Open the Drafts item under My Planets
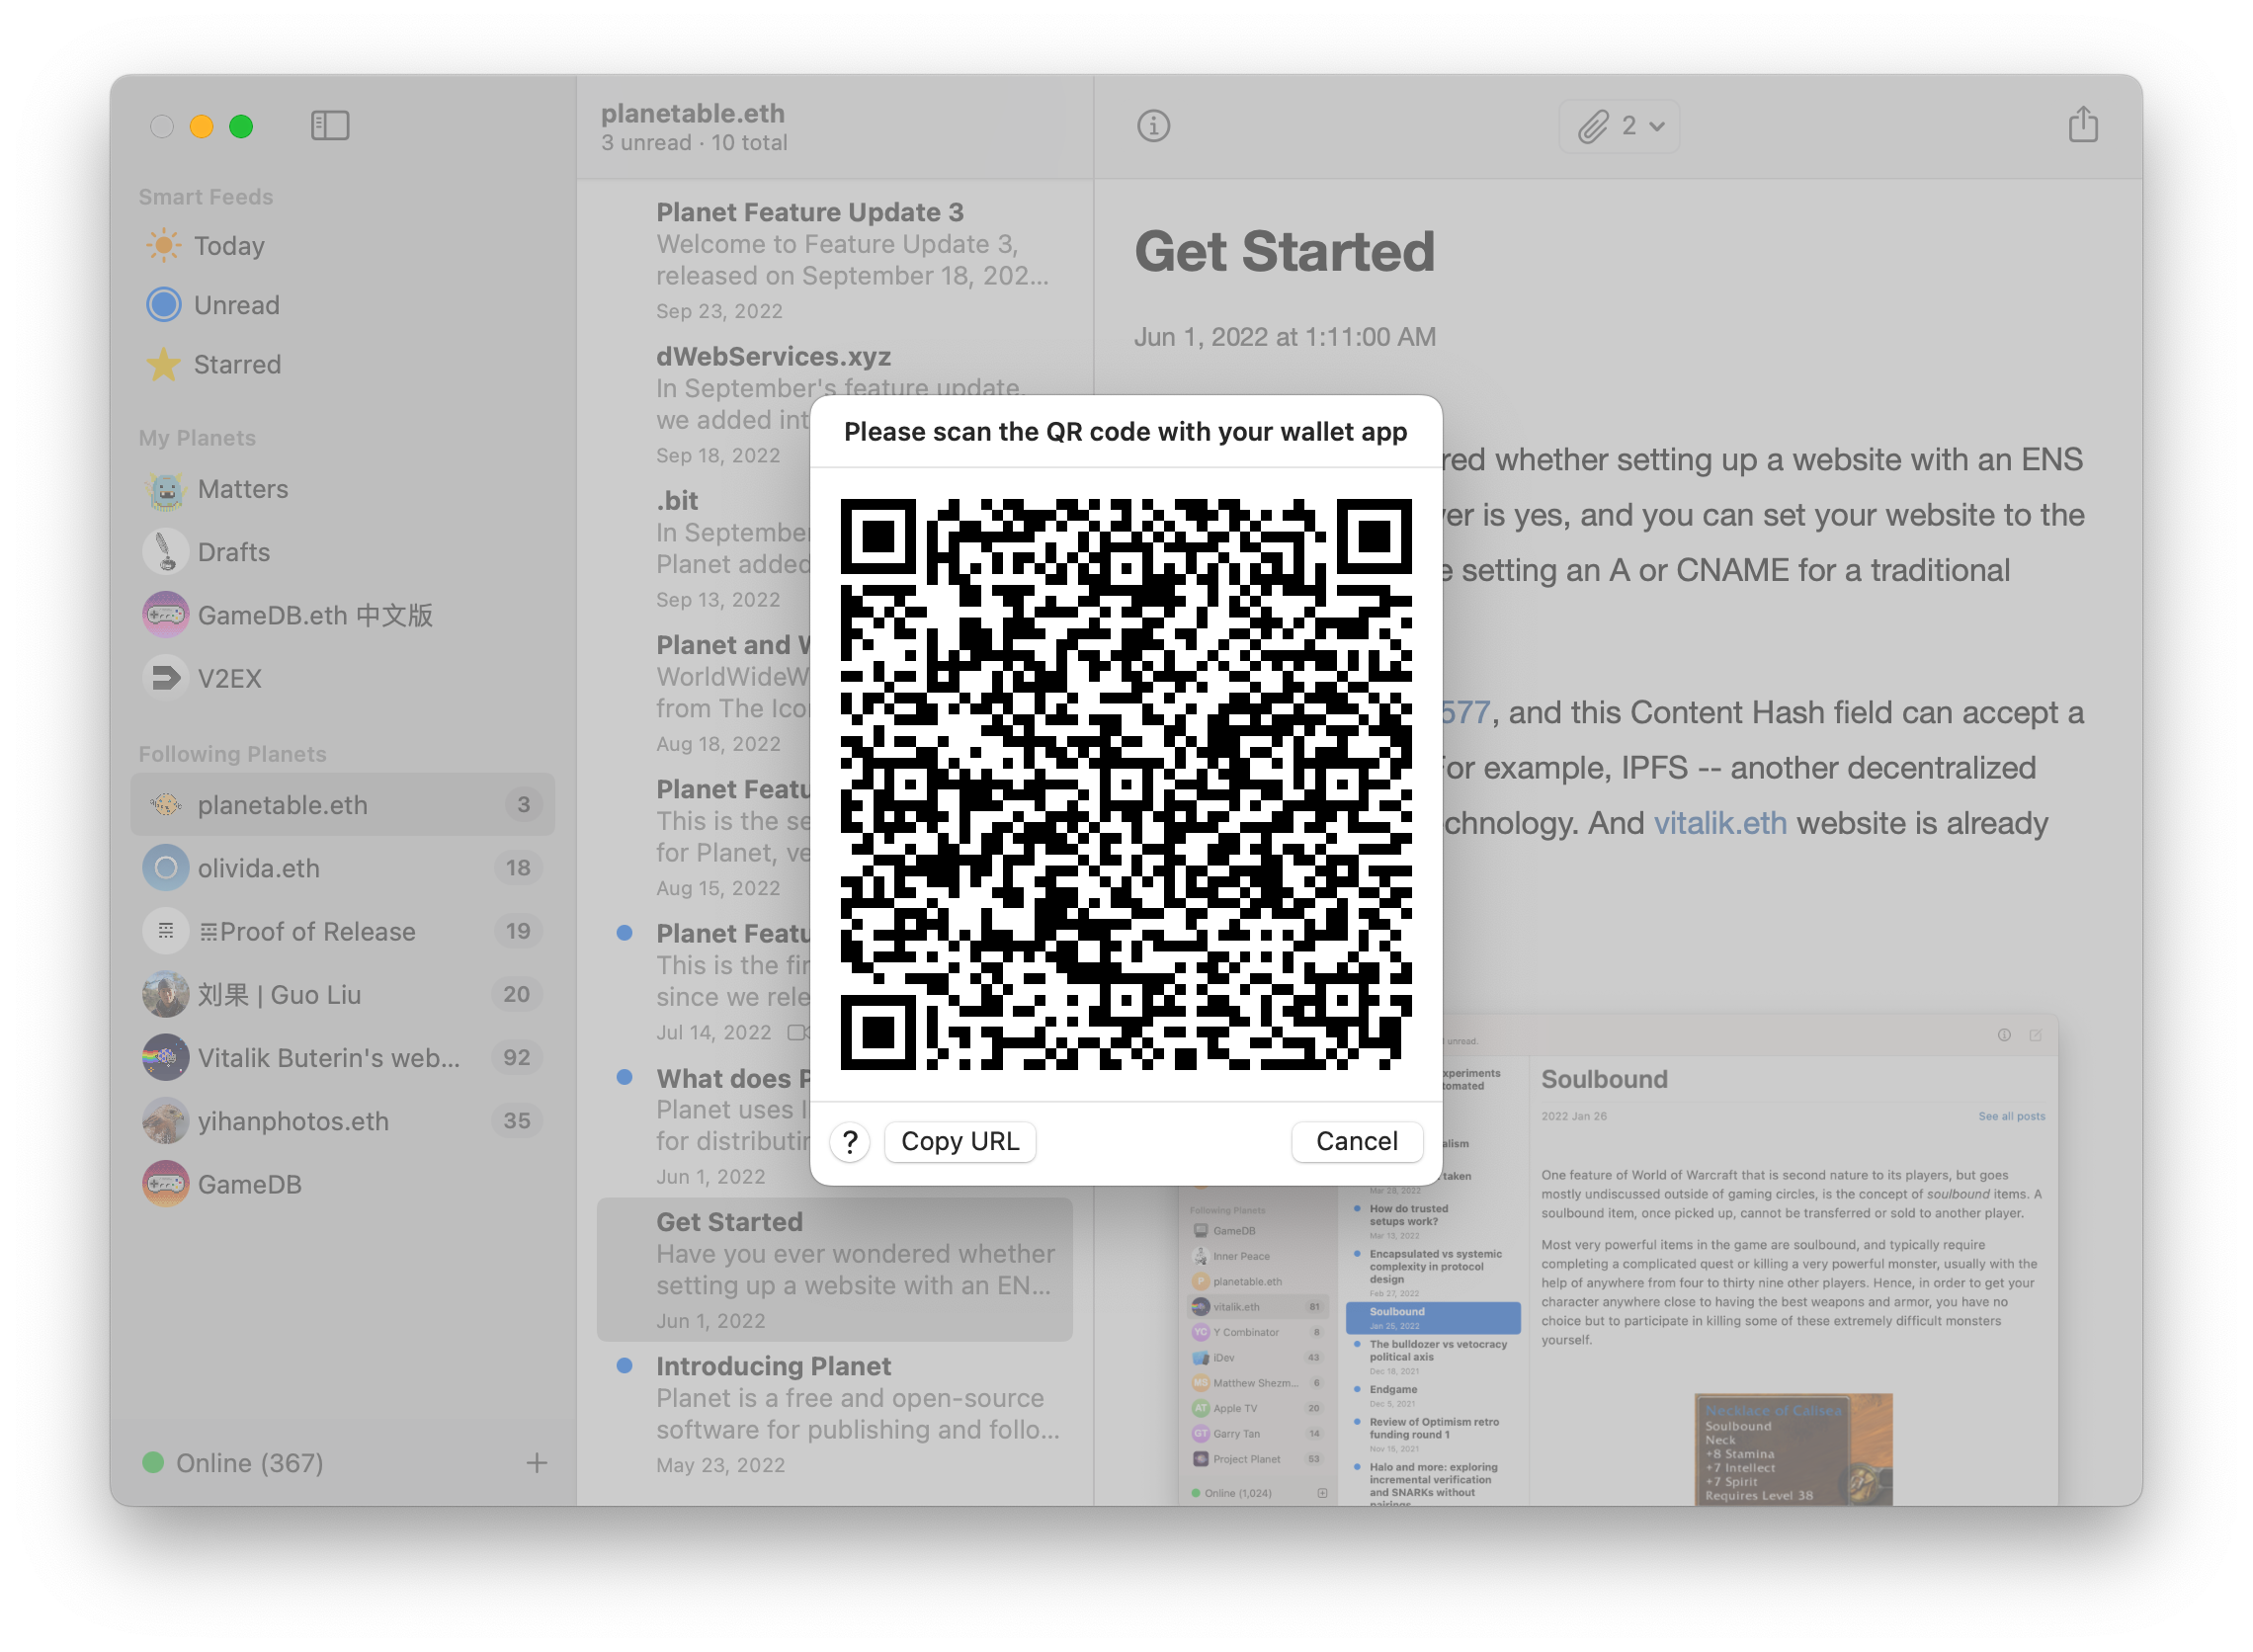This screenshot has height=1652, width=2253. pyautogui.click(x=234, y=551)
